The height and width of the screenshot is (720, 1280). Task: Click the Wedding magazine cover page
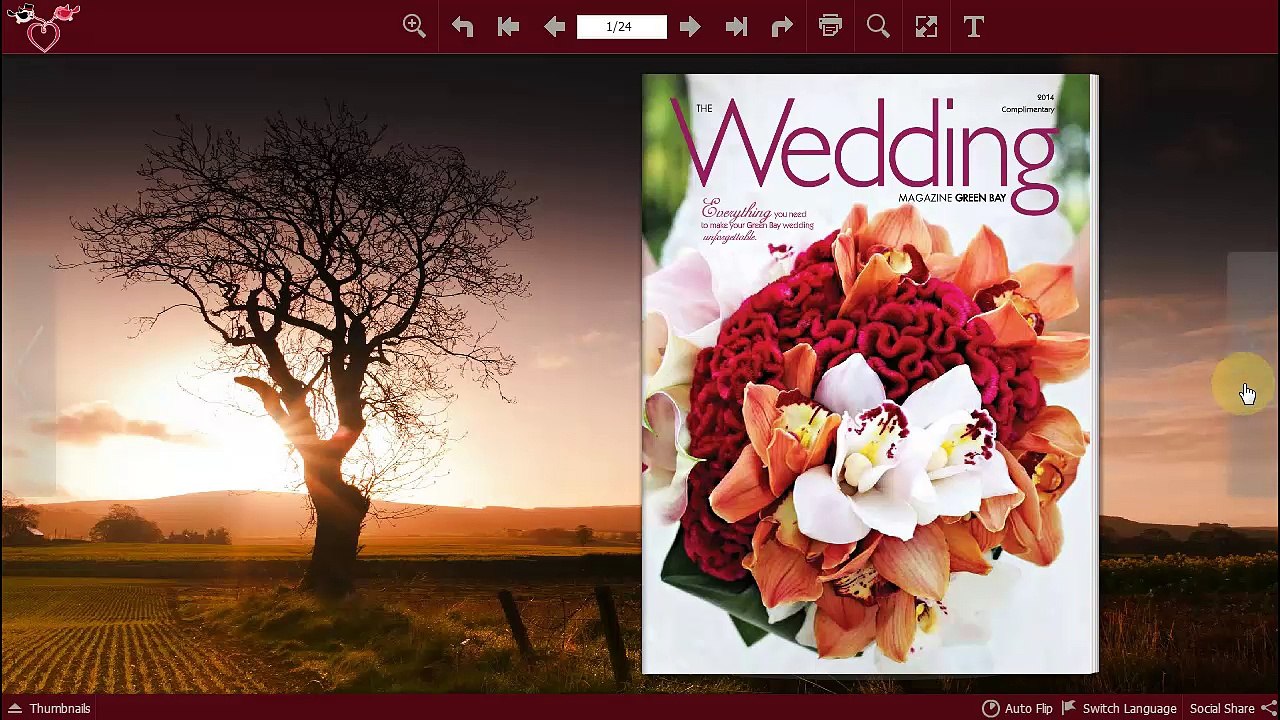[870, 374]
